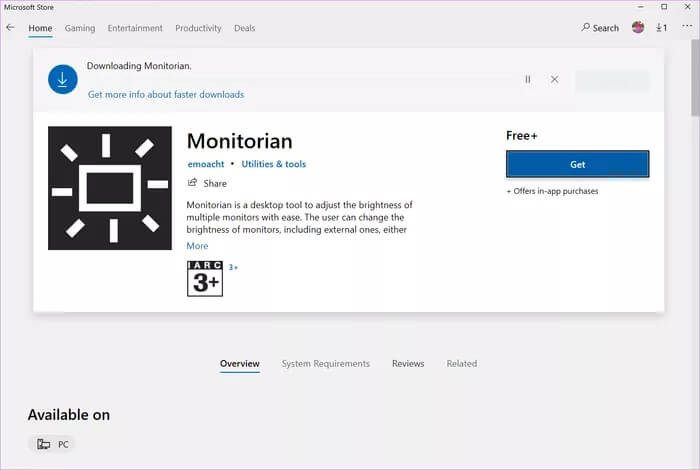This screenshot has height=470, width=700.
Task: Click the vertical scrollbar thumb
Action: tap(695, 78)
